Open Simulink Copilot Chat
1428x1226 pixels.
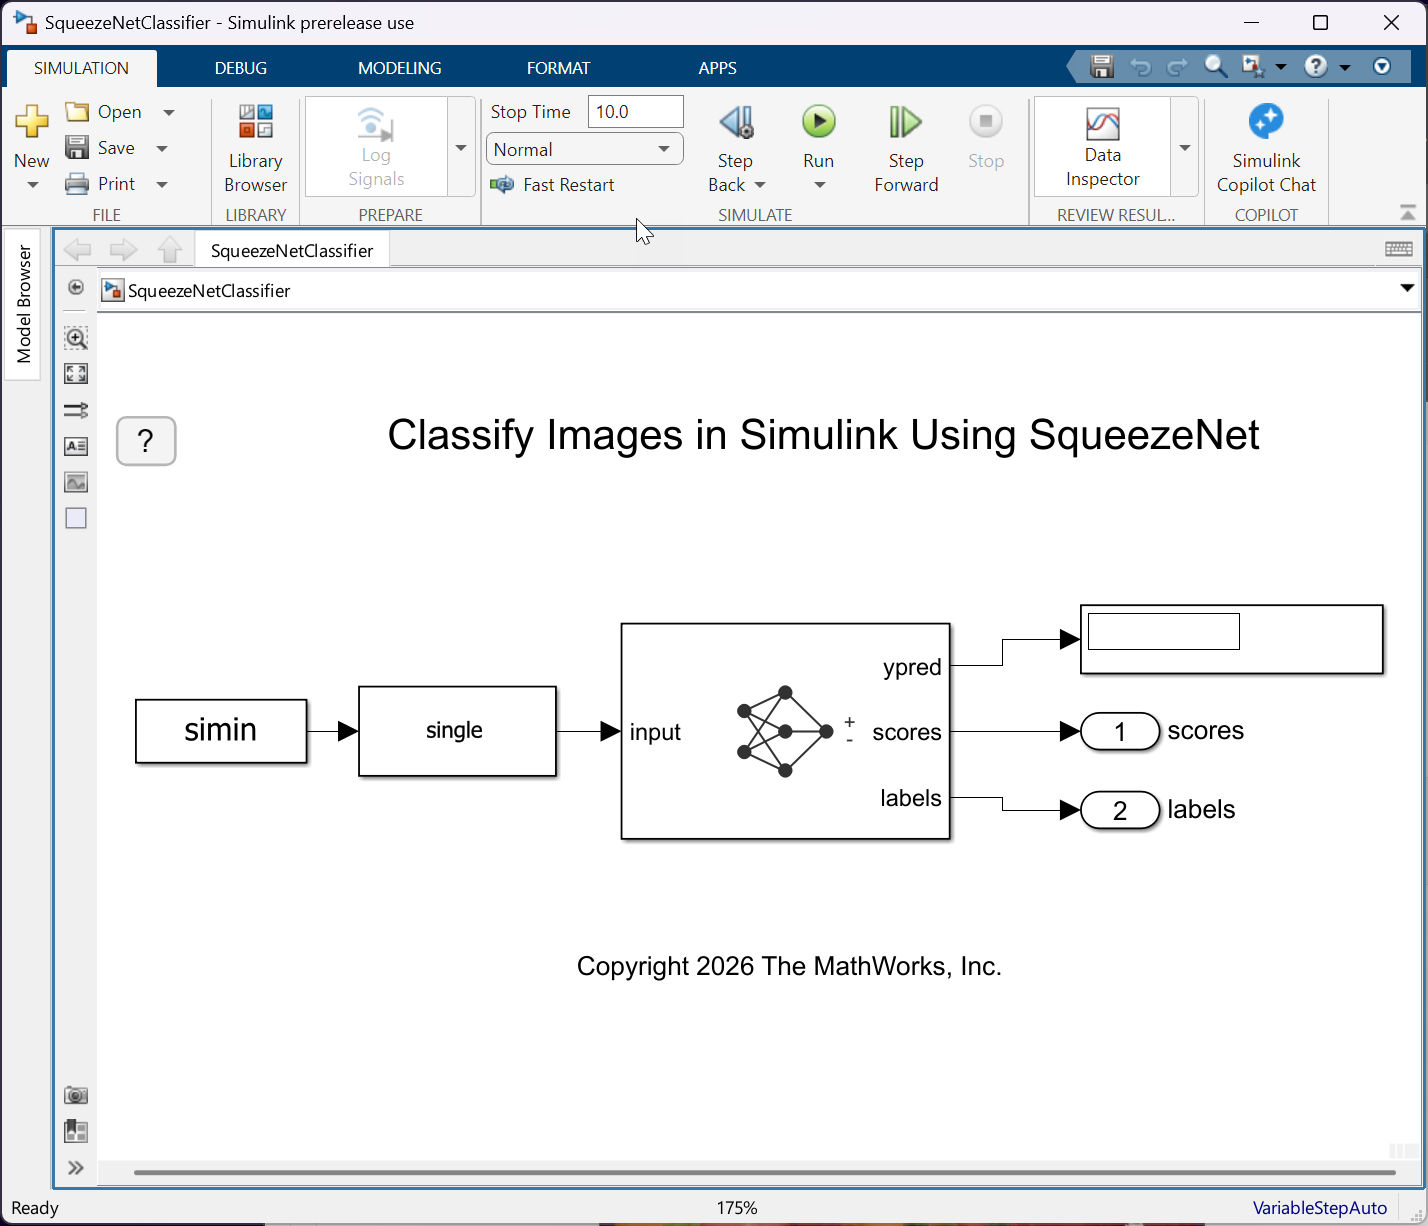[1266, 147]
